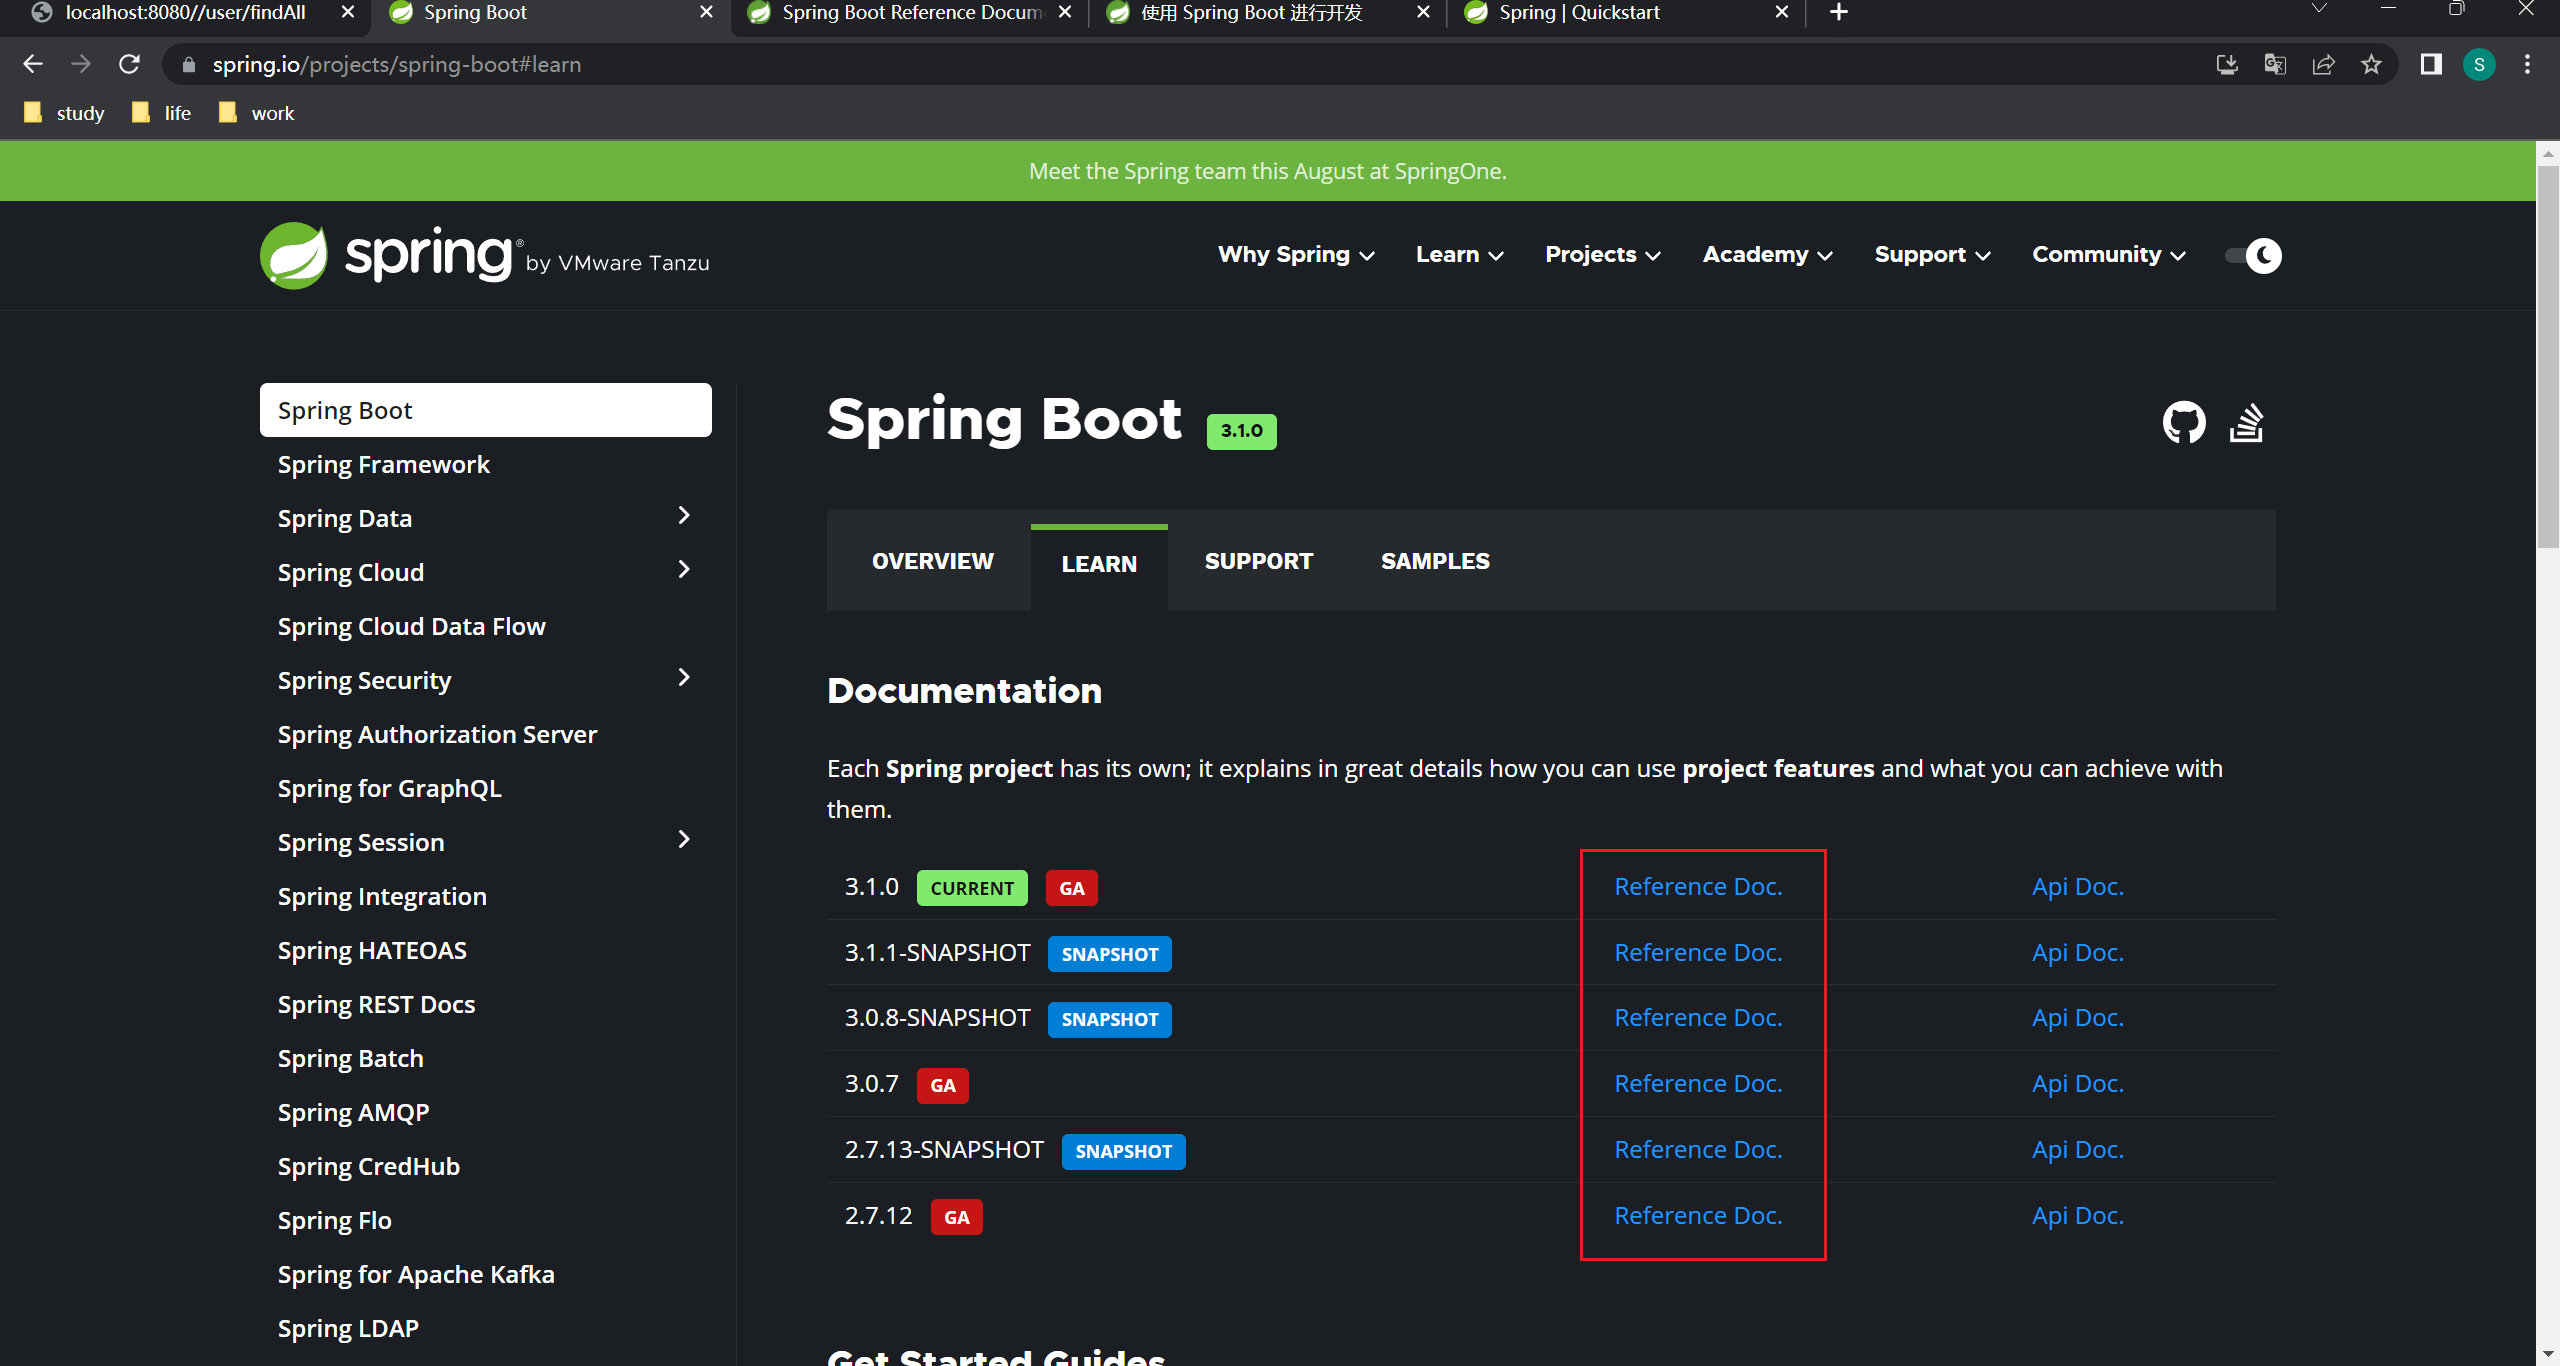Go back to previous page
The image size is (2560, 1366).
(33, 64)
